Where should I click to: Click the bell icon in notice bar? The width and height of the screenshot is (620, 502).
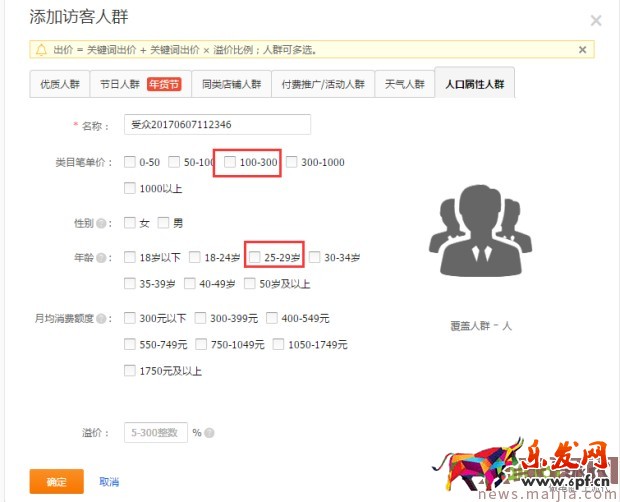pyautogui.click(x=41, y=49)
